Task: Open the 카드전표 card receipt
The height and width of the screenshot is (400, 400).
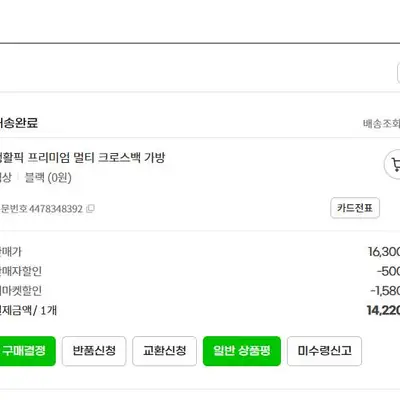Action: click(355, 208)
